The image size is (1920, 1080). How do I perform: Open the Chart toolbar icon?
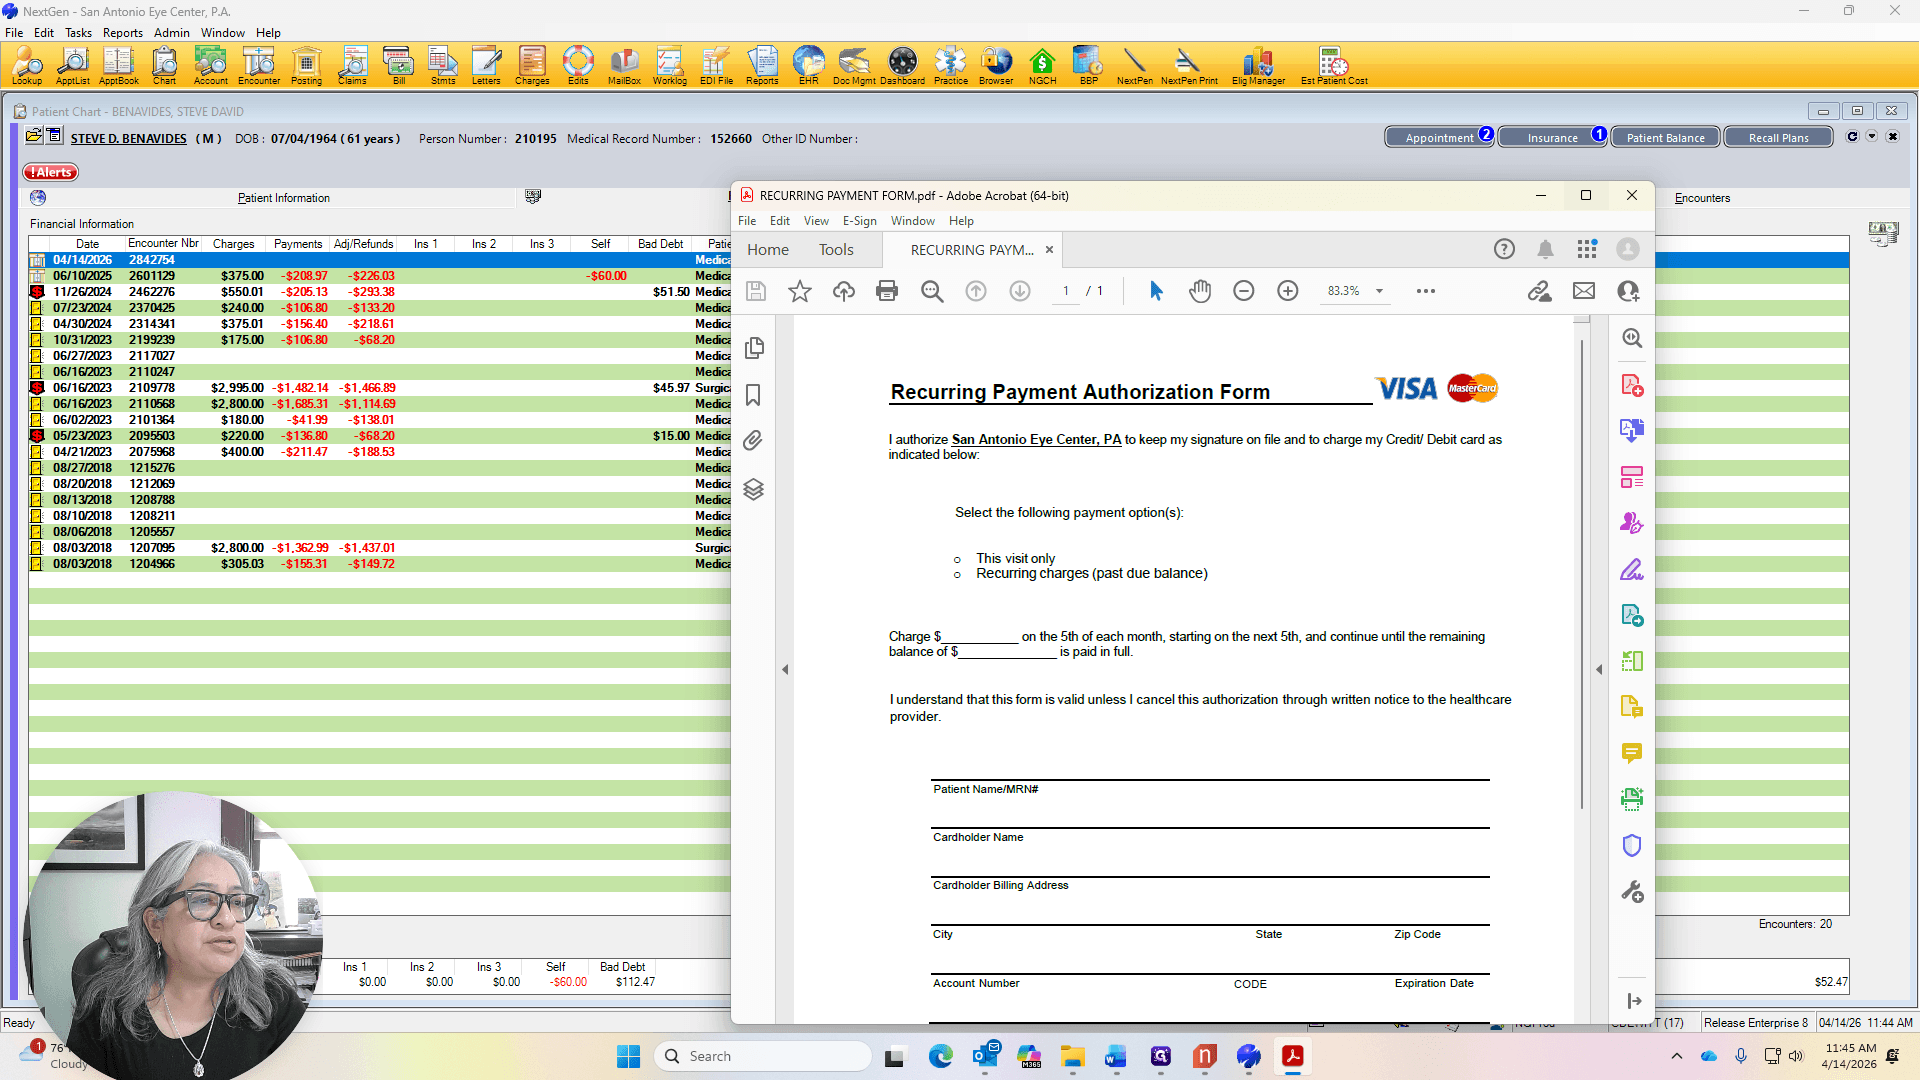point(164,65)
